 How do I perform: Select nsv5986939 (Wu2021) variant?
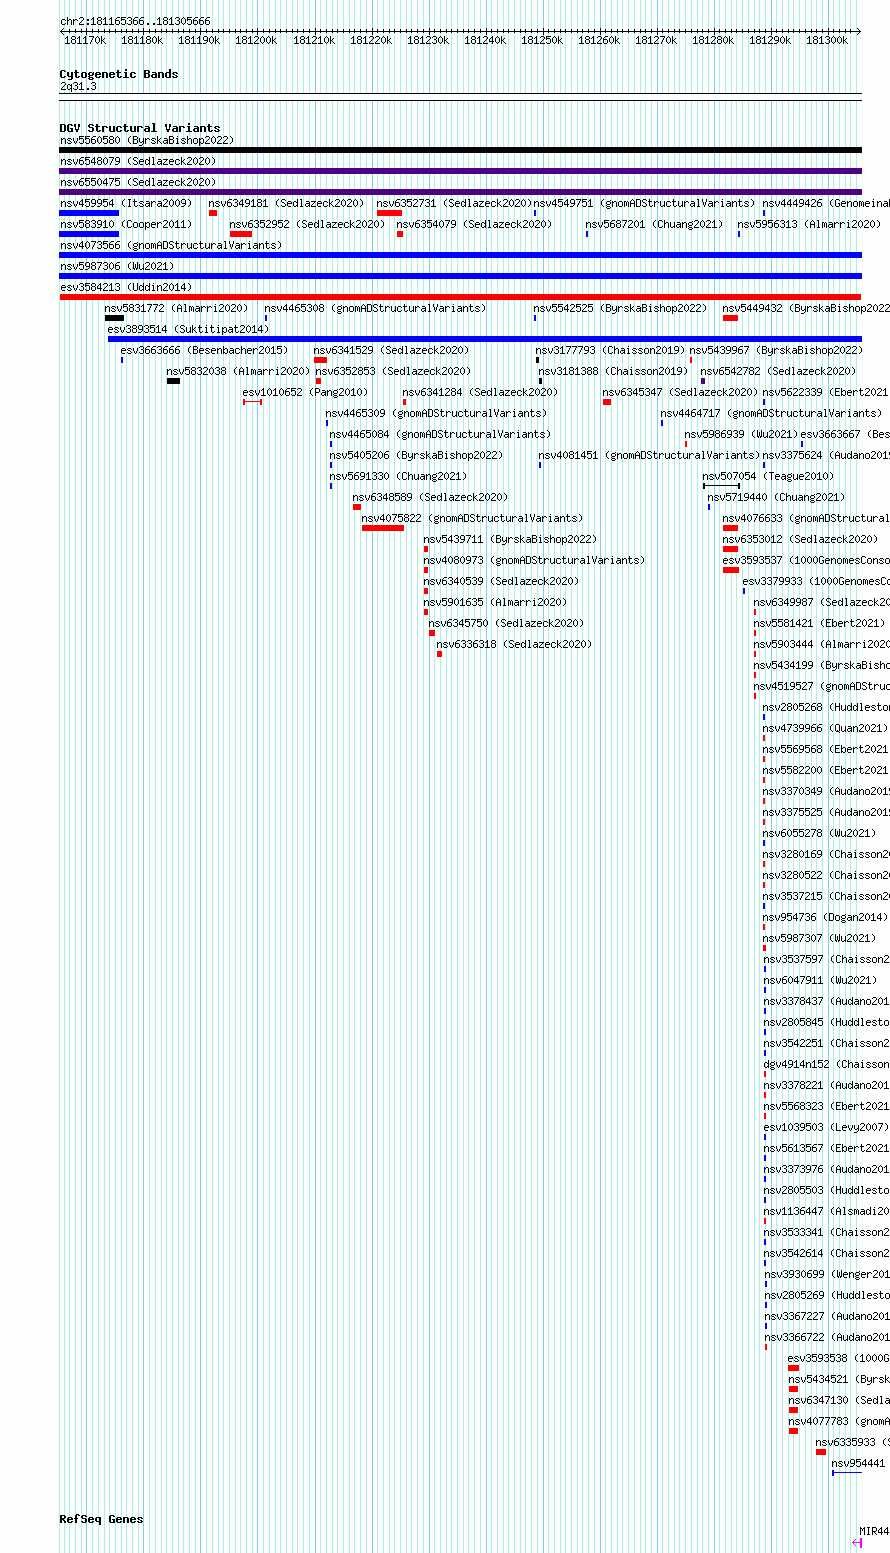(742, 435)
